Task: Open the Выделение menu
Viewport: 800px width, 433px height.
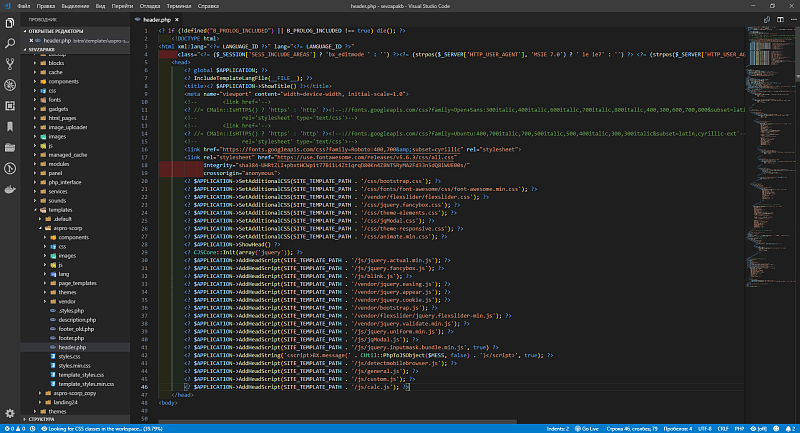Action: 75,6
